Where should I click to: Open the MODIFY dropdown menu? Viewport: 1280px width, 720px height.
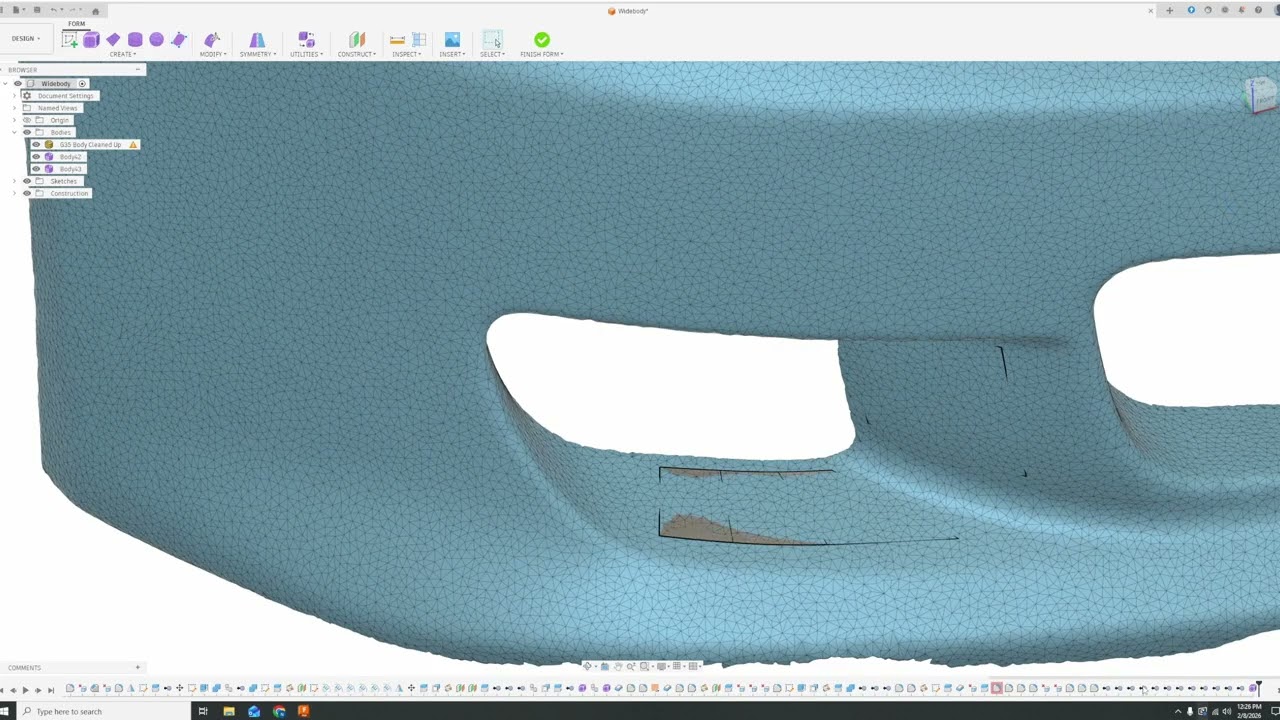[x=213, y=54]
